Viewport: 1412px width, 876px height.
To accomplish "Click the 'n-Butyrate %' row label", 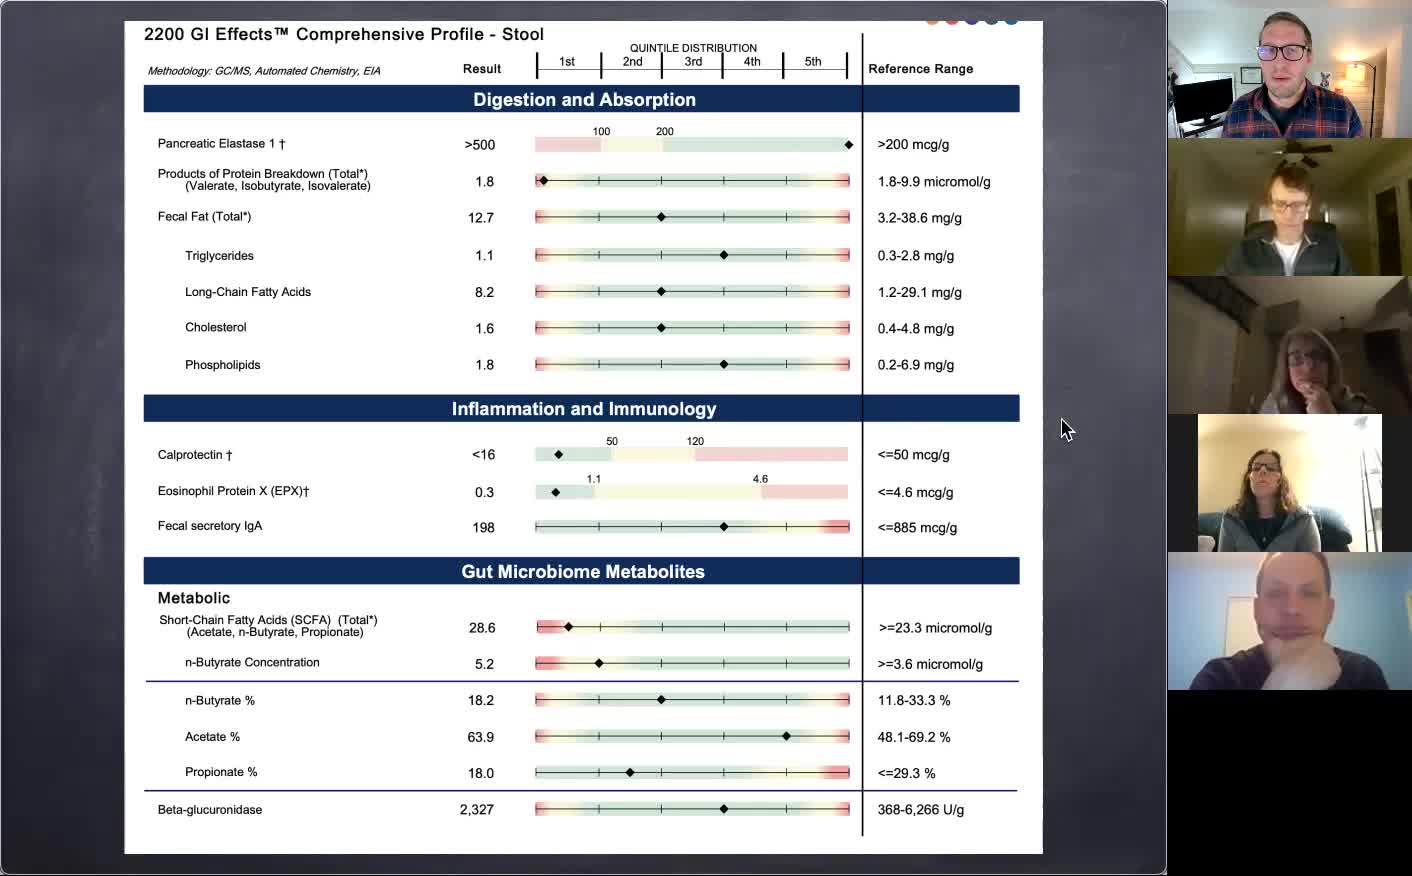I will pos(220,701).
